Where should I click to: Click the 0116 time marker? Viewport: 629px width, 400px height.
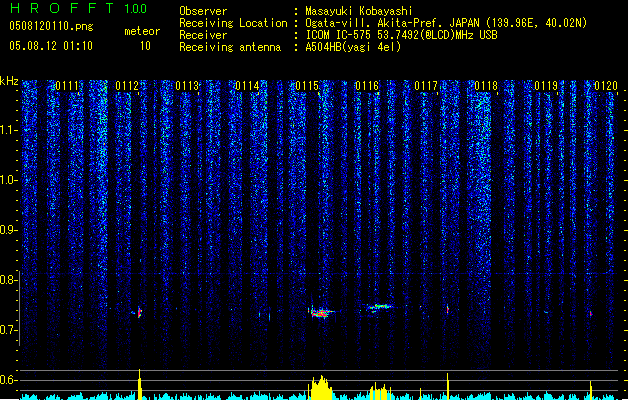(x=367, y=86)
